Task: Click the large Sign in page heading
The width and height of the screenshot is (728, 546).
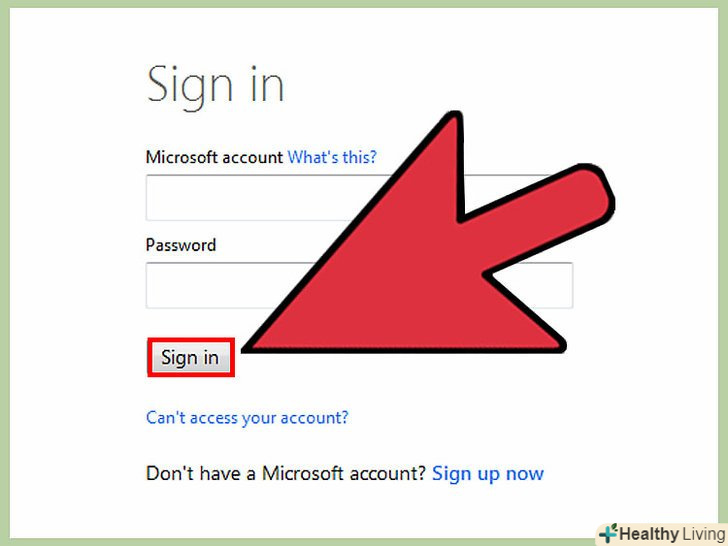Action: click(215, 86)
